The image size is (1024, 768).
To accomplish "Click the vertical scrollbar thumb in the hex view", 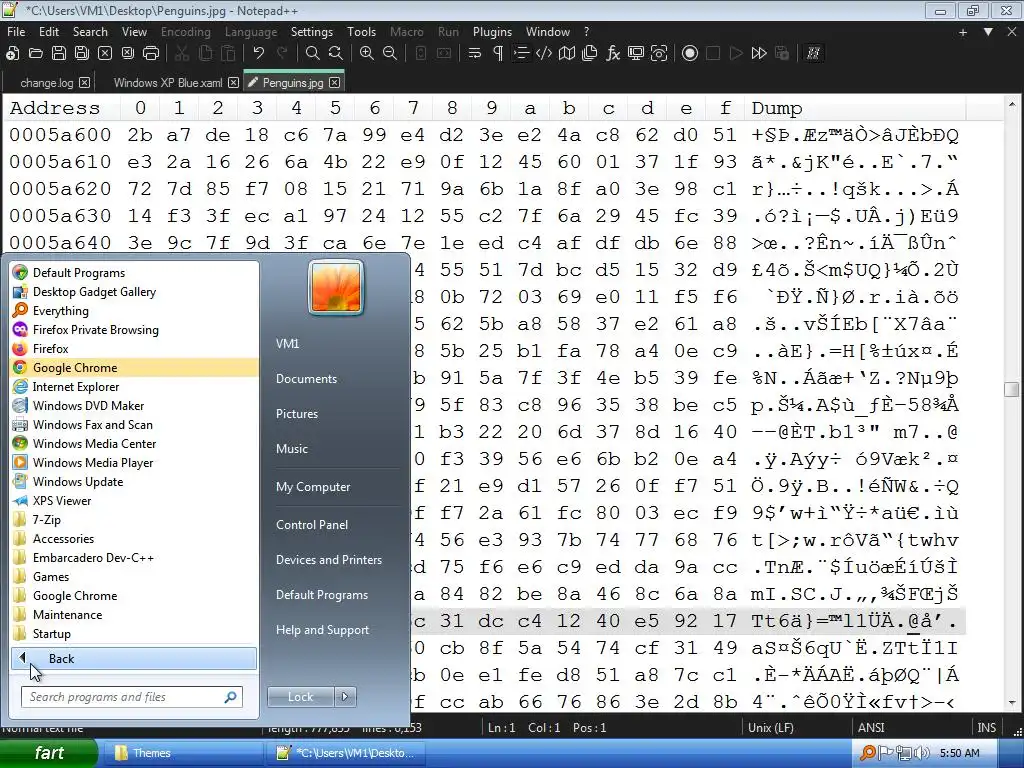I will pos(1012,389).
